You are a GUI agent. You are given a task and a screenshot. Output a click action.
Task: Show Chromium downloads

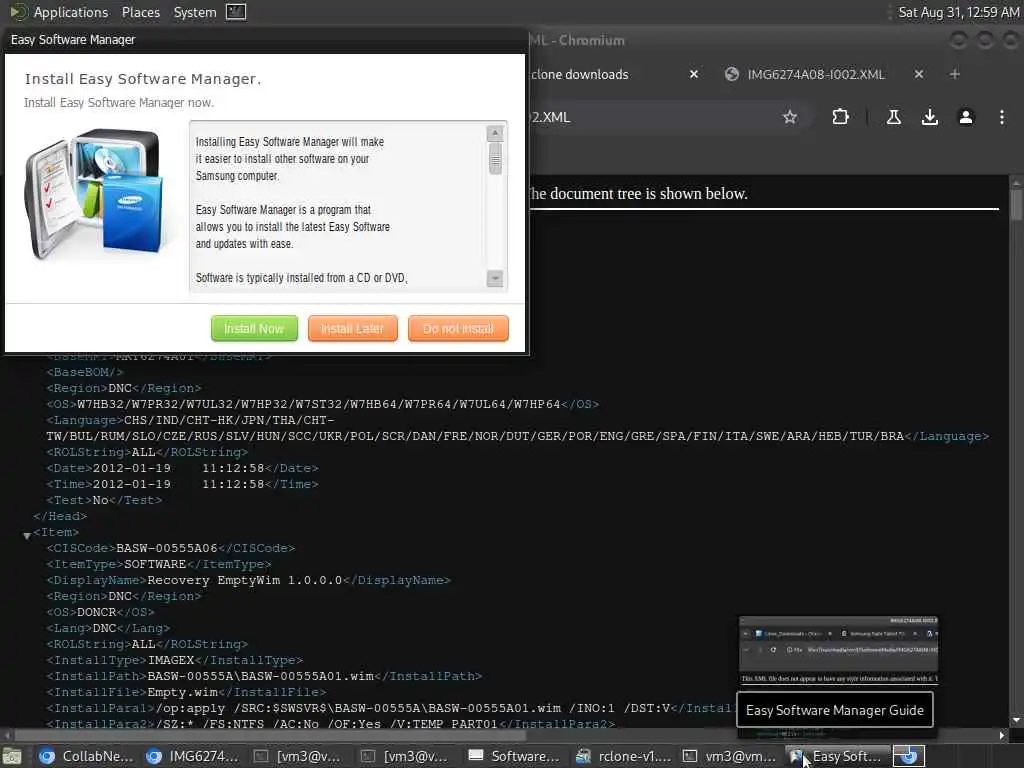coord(929,117)
